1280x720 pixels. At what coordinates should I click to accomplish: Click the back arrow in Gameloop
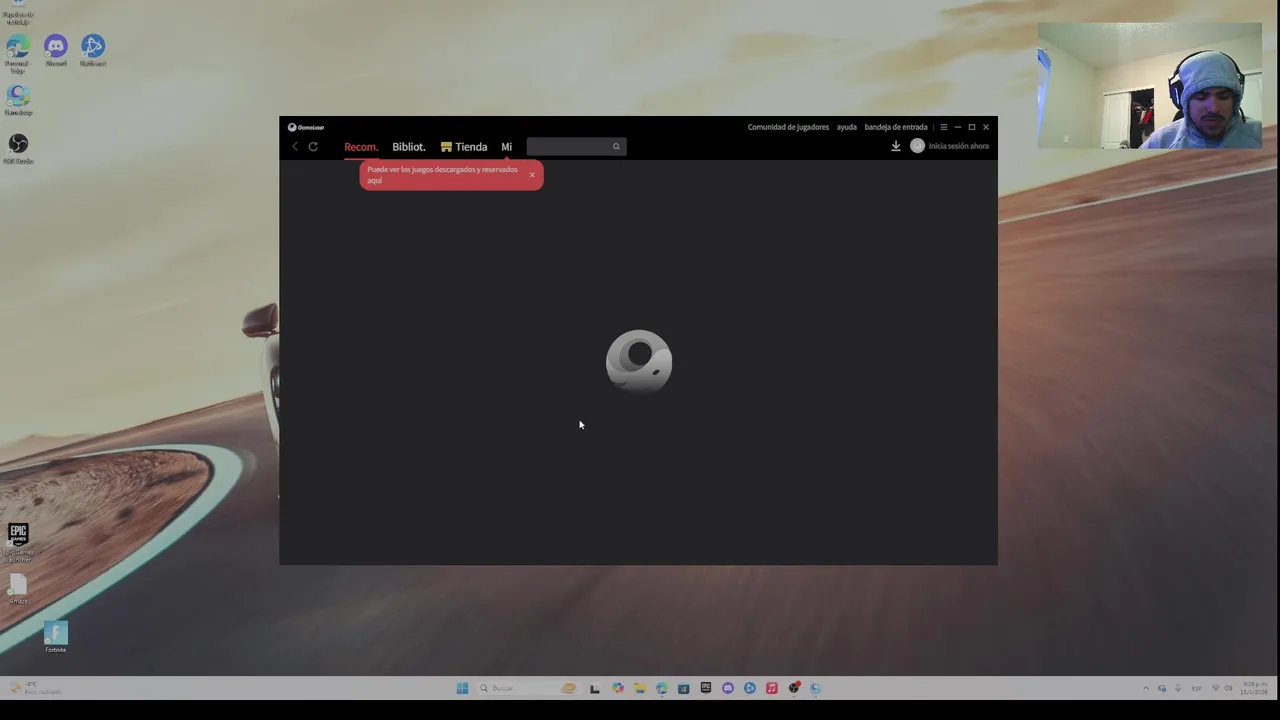[x=295, y=147]
